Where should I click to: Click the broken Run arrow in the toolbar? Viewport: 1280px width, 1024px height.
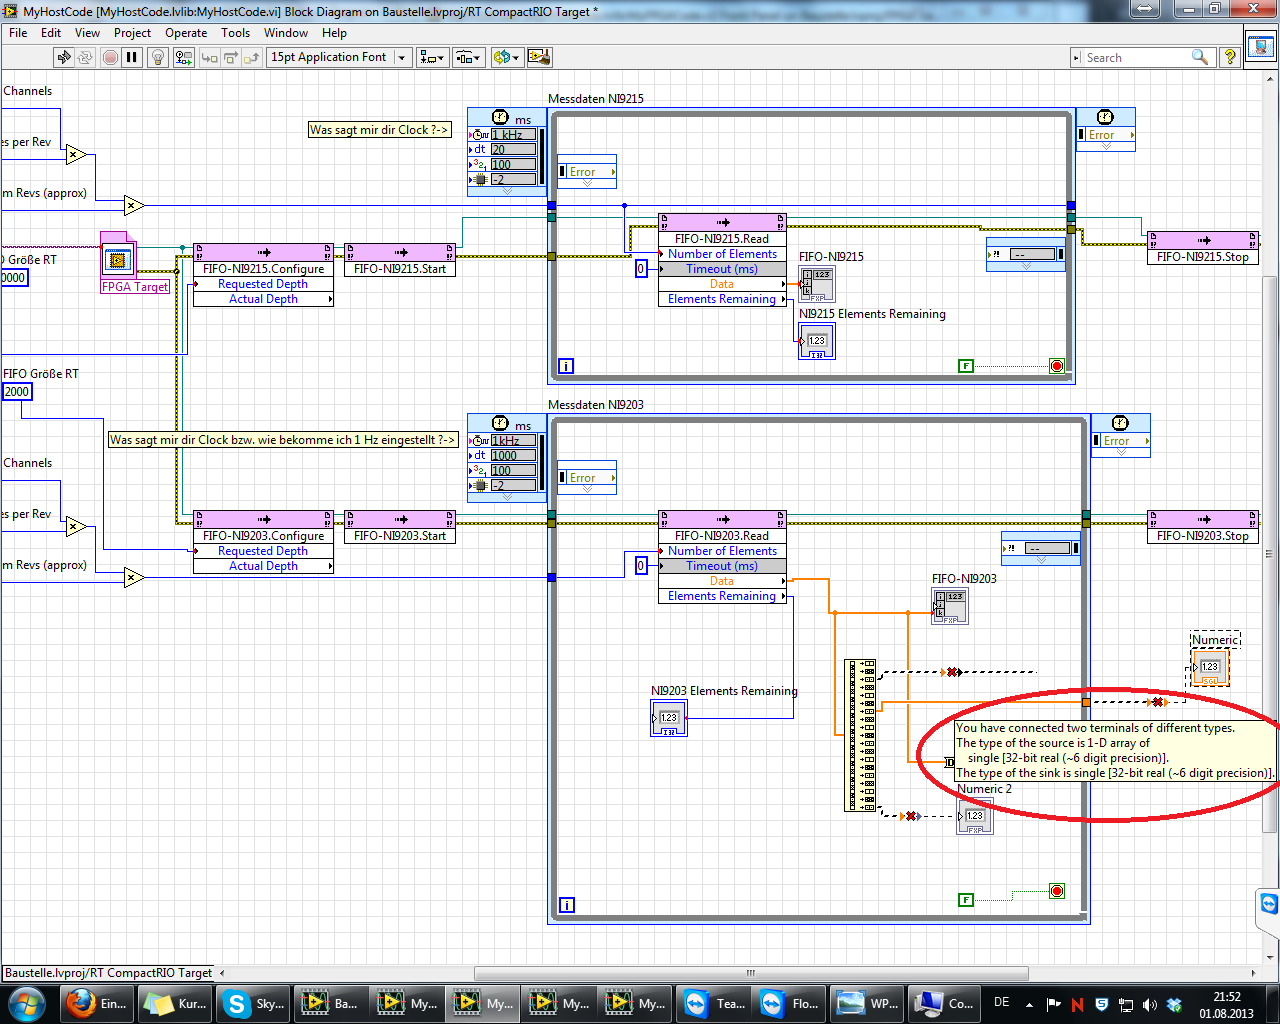65,57
